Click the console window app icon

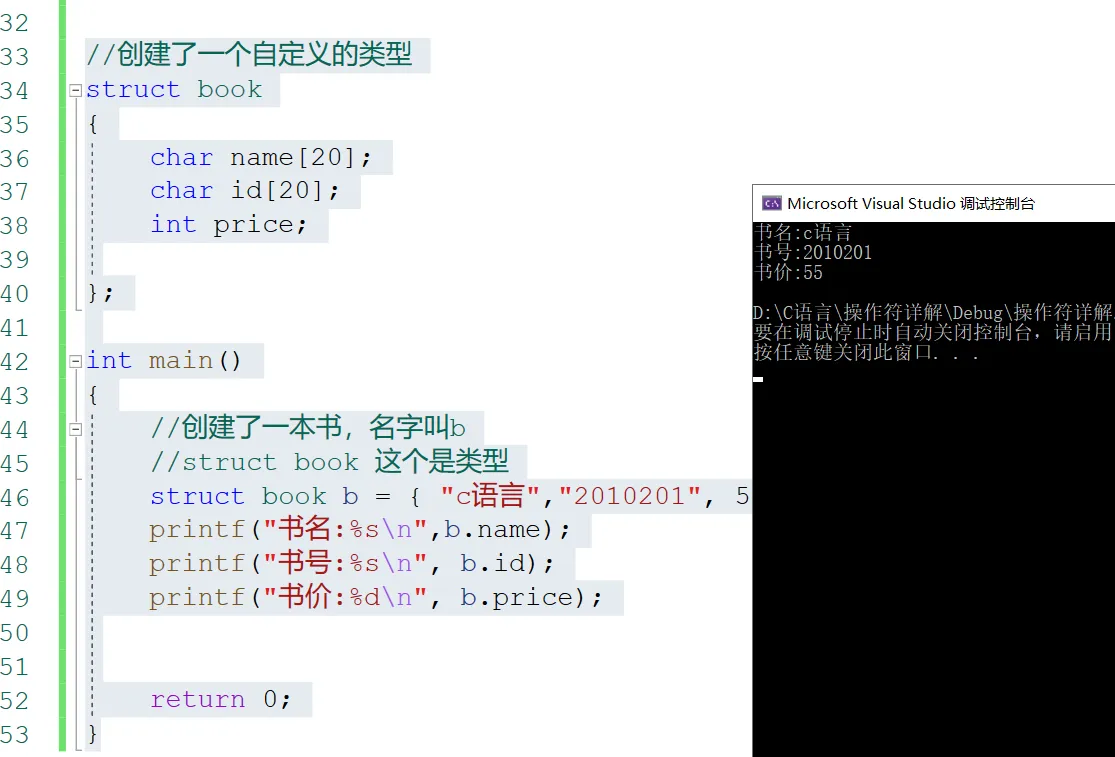[772, 204]
